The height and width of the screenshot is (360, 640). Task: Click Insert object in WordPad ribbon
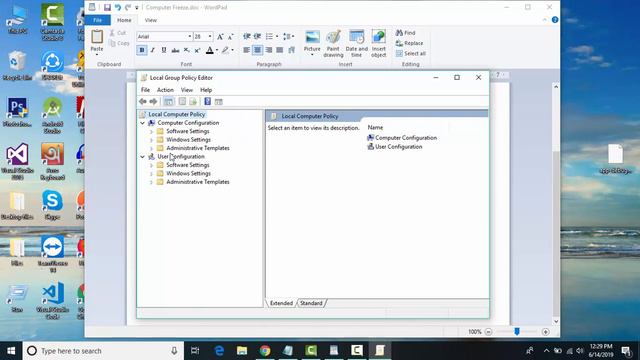(x=378, y=43)
